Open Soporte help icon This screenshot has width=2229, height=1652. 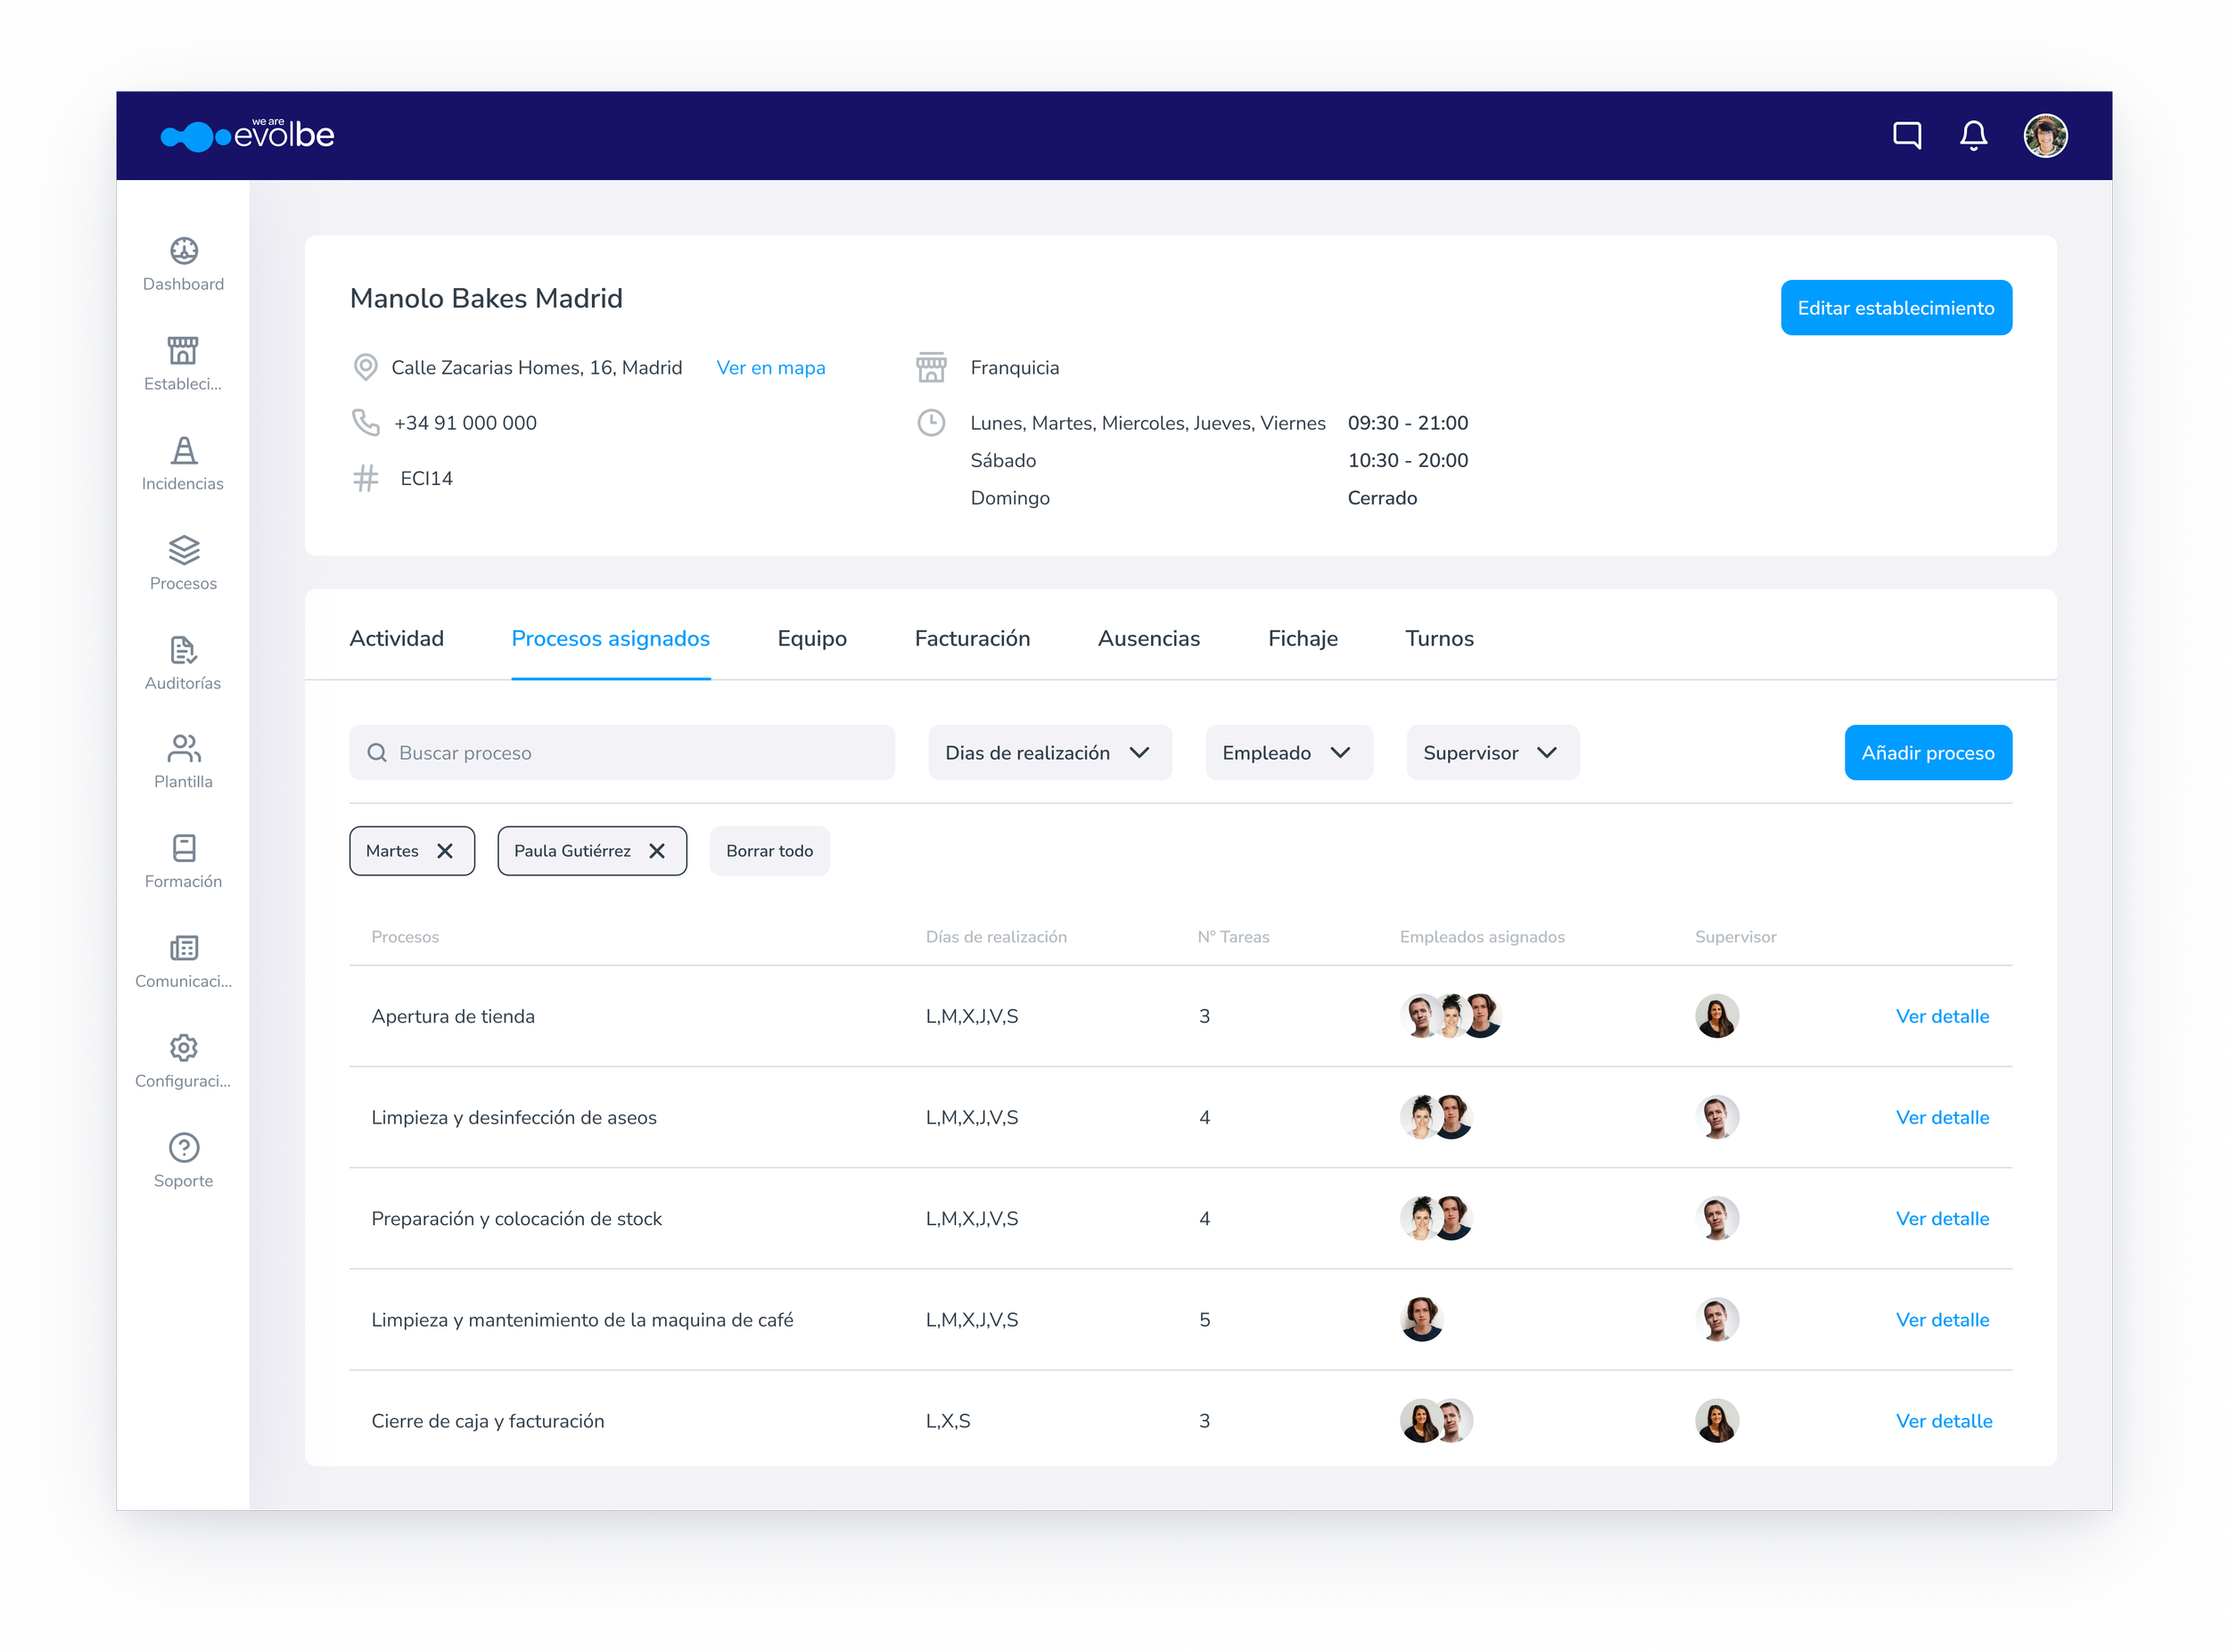(183, 1147)
